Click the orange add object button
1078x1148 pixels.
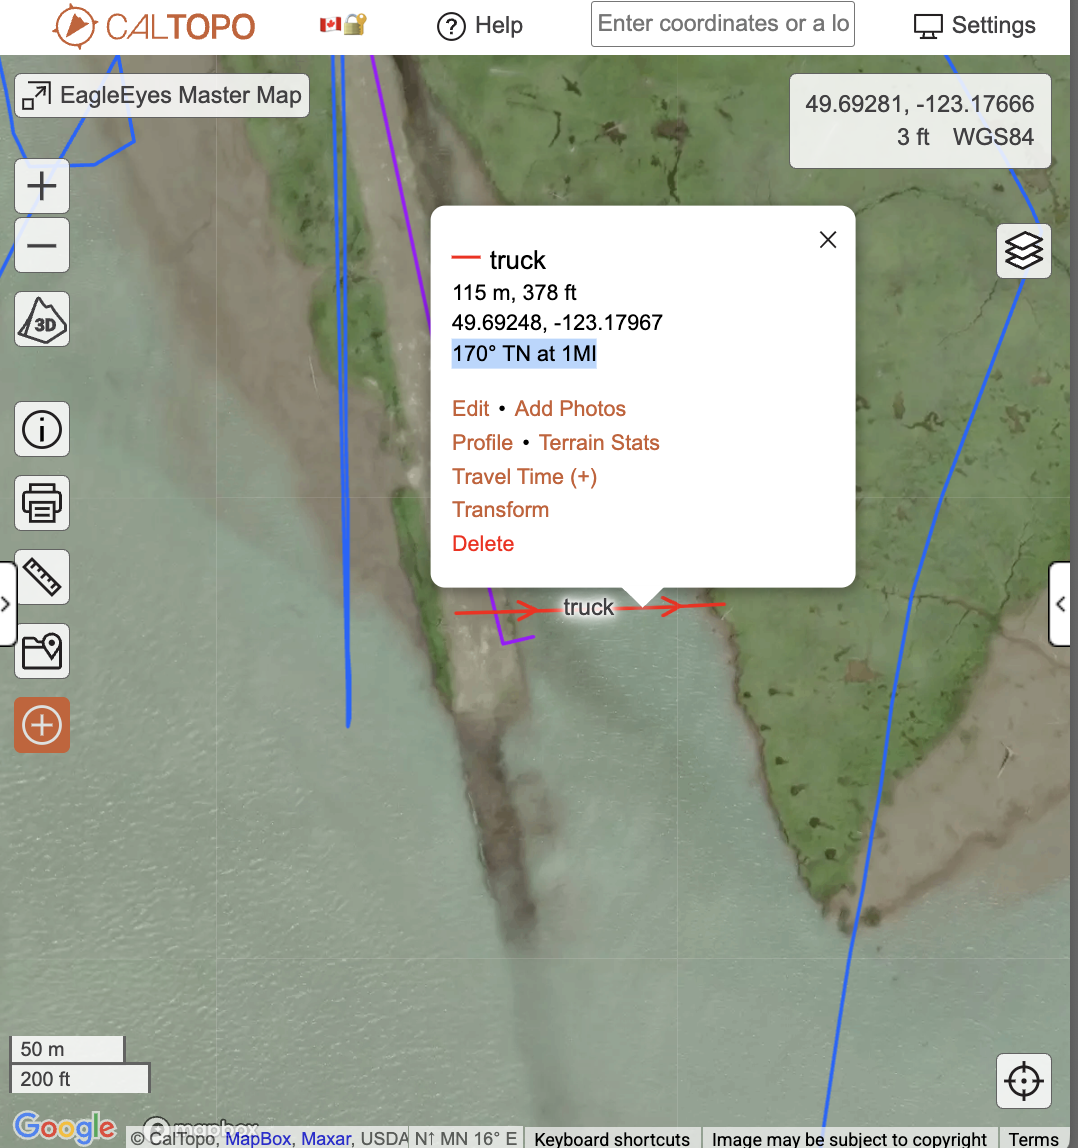(x=42, y=725)
